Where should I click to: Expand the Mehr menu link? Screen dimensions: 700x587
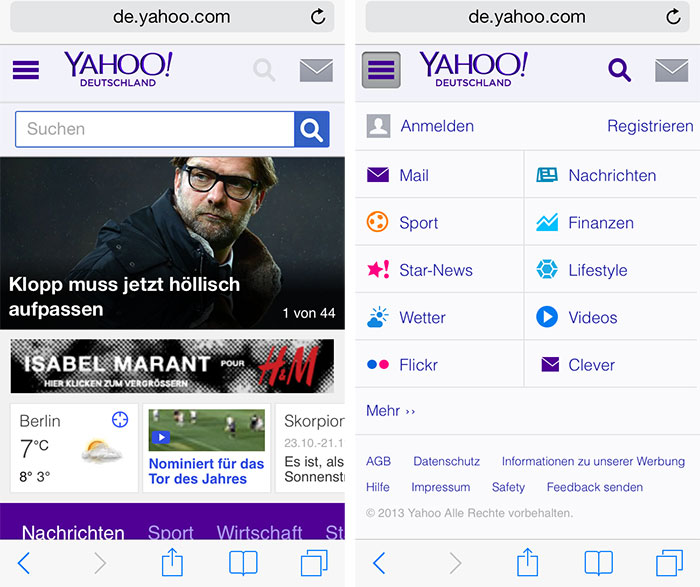[390, 411]
